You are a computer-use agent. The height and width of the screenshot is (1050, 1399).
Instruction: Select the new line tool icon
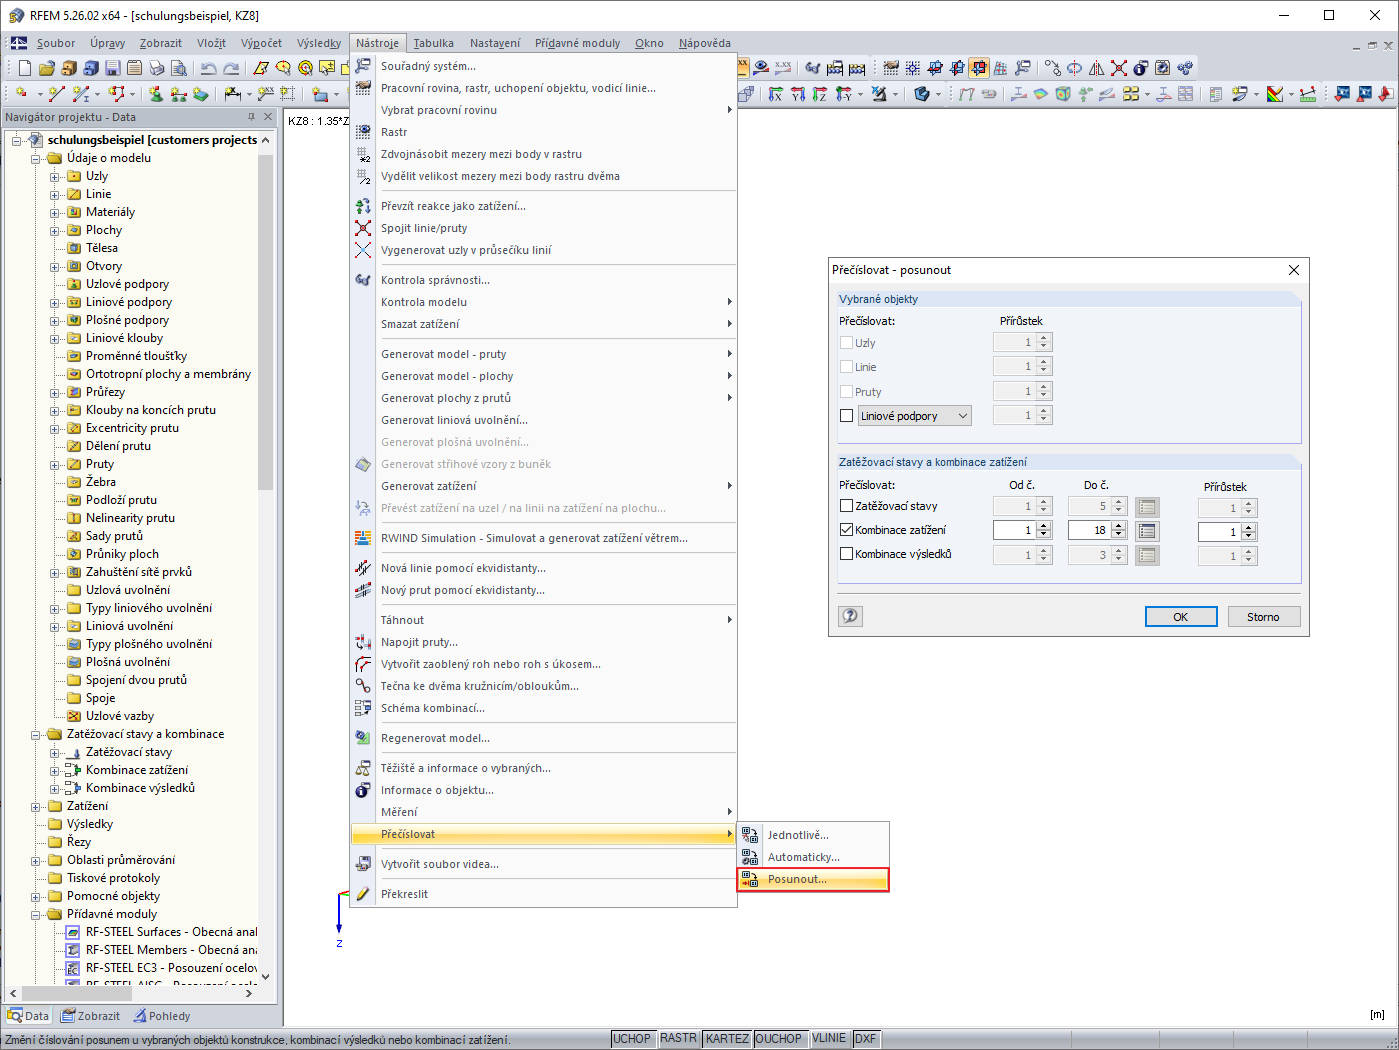(x=56, y=94)
